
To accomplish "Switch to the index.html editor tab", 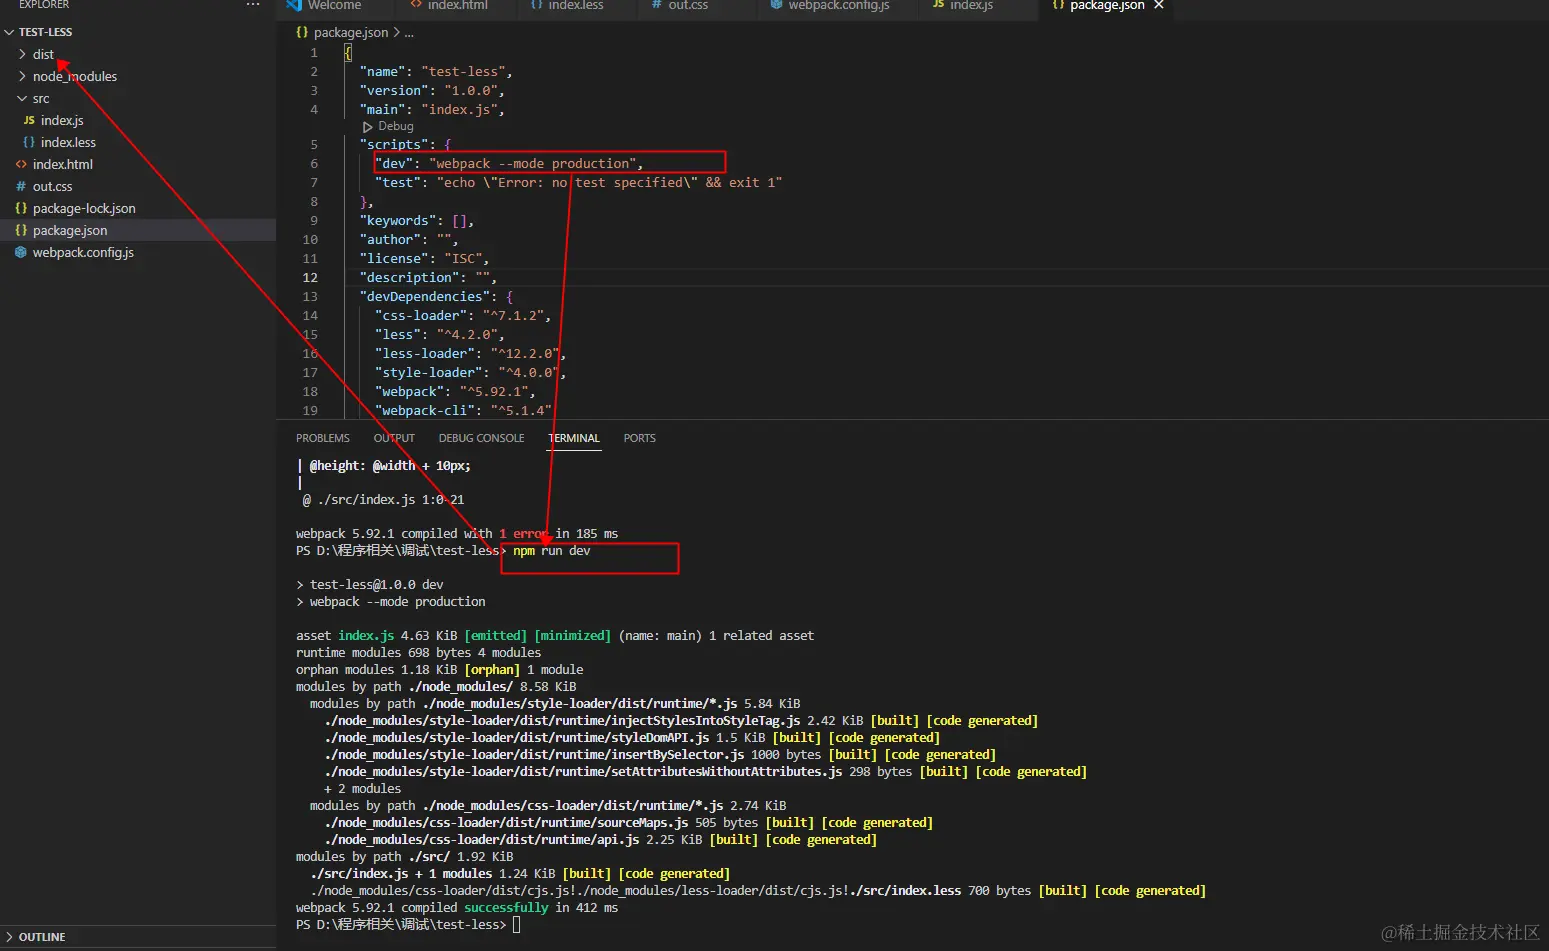I will pos(457,5).
